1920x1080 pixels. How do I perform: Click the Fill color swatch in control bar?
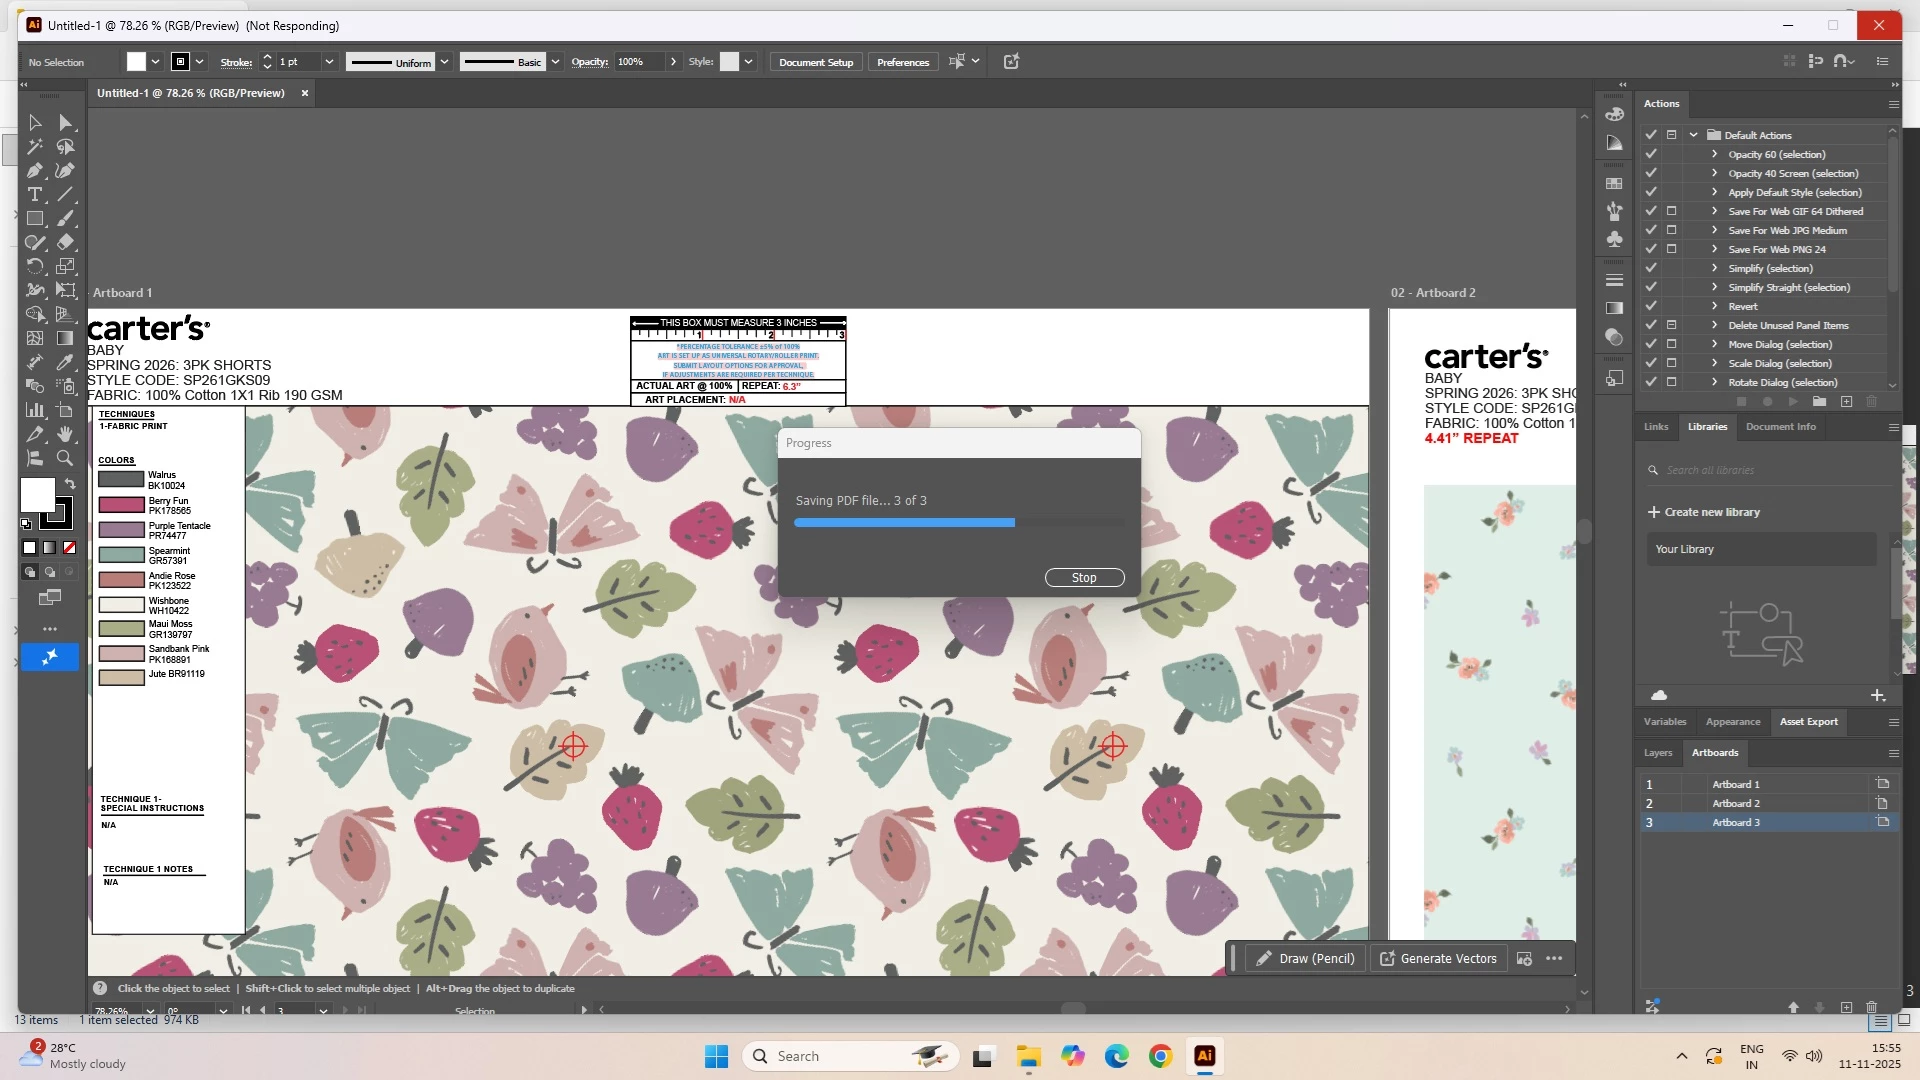click(136, 62)
